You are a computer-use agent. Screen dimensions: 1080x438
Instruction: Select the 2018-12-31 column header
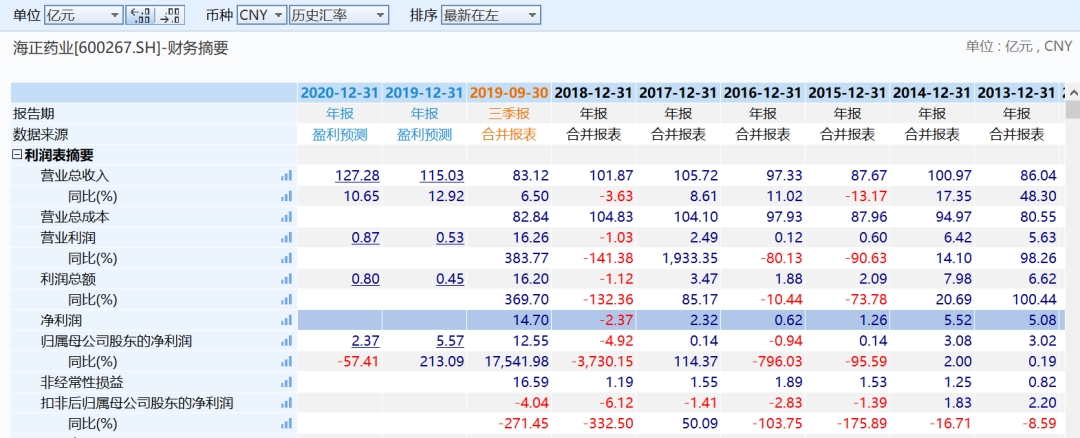[x=594, y=92]
